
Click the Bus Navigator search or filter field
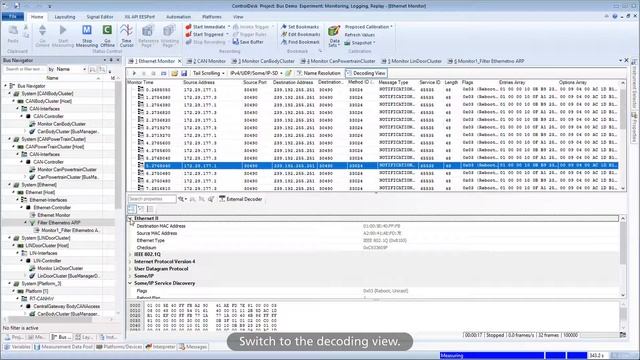coord(24,69)
